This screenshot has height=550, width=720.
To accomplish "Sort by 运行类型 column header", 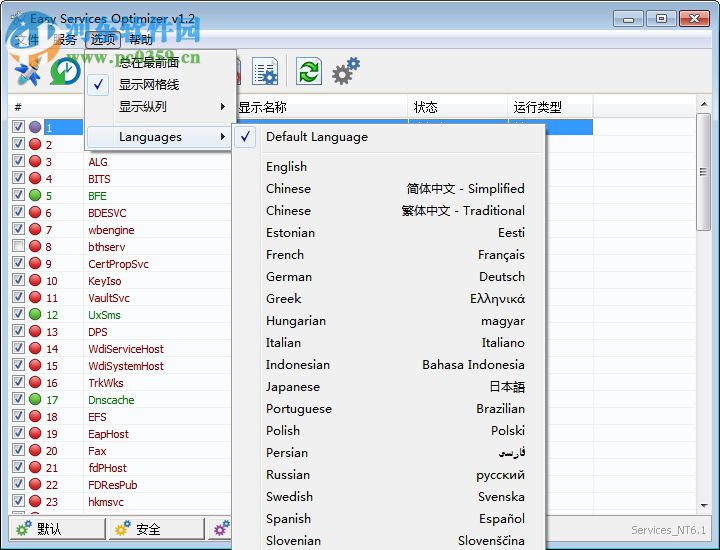I will pyautogui.click(x=550, y=107).
